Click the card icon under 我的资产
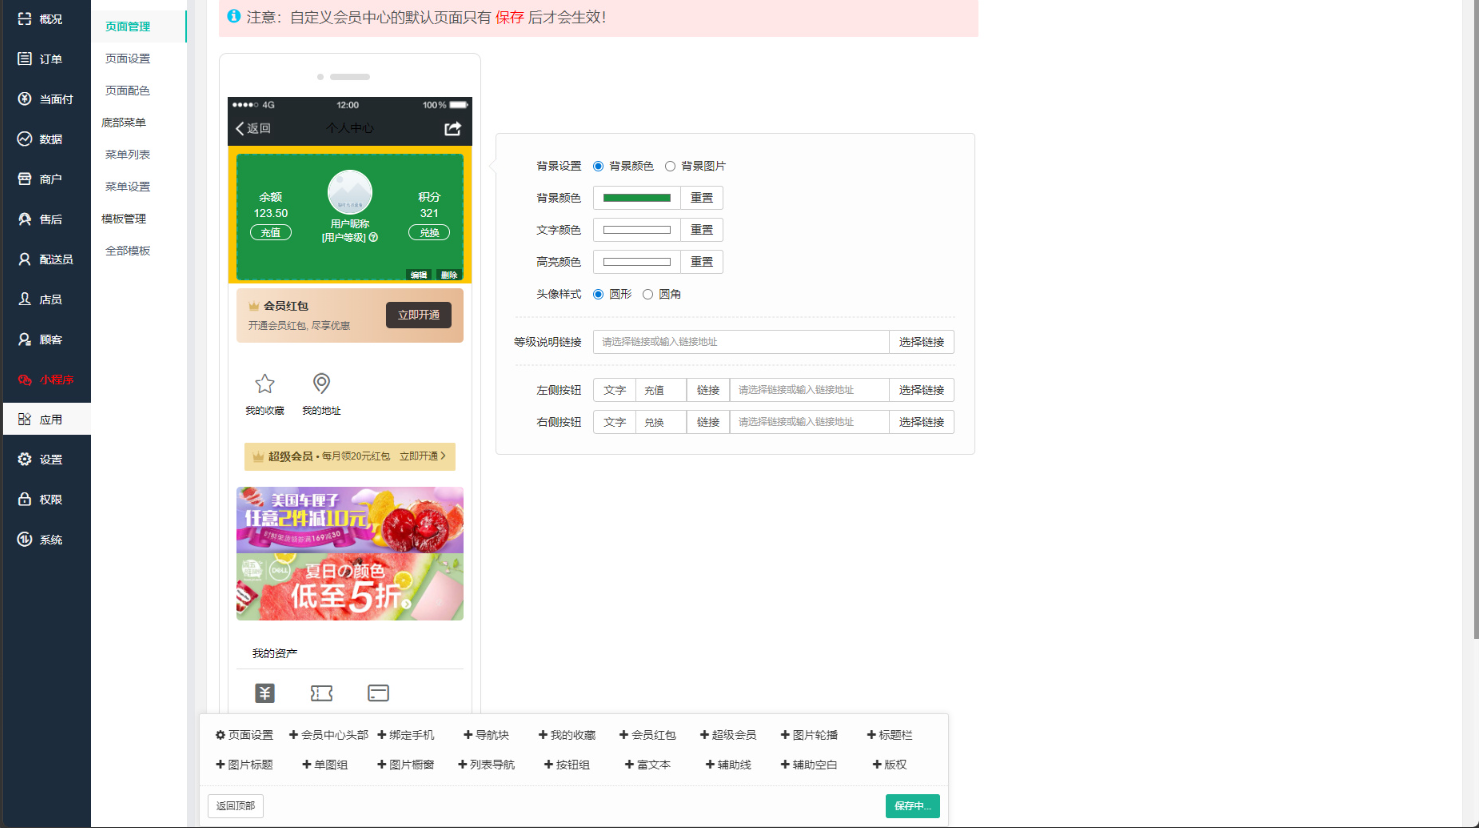Viewport: 1479px width, 828px height. pos(378,693)
